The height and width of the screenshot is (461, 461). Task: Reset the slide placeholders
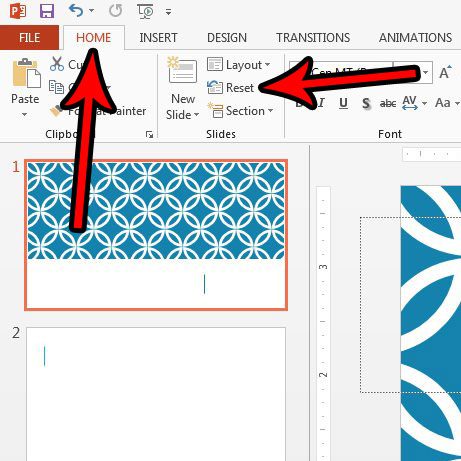coord(231,88)
